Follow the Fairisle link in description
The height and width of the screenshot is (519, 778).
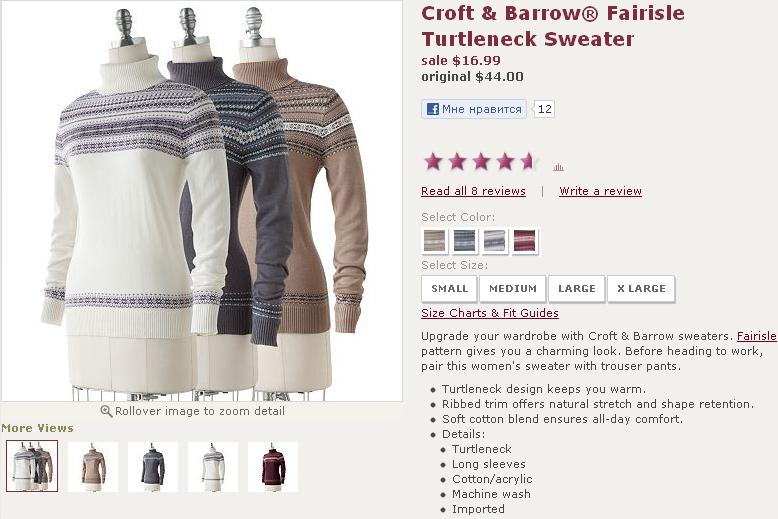tap(756, 336)
